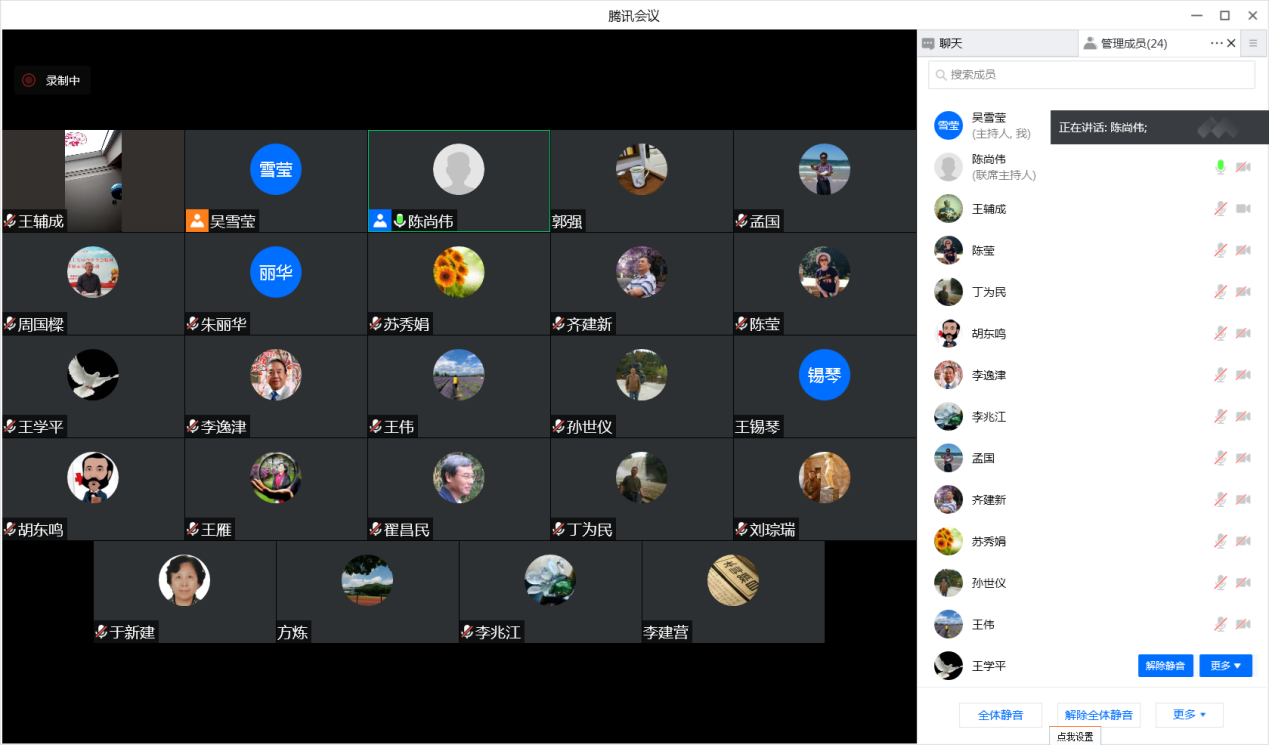Toggle 孟国's muted microphone in member list

coord(1220,458)
